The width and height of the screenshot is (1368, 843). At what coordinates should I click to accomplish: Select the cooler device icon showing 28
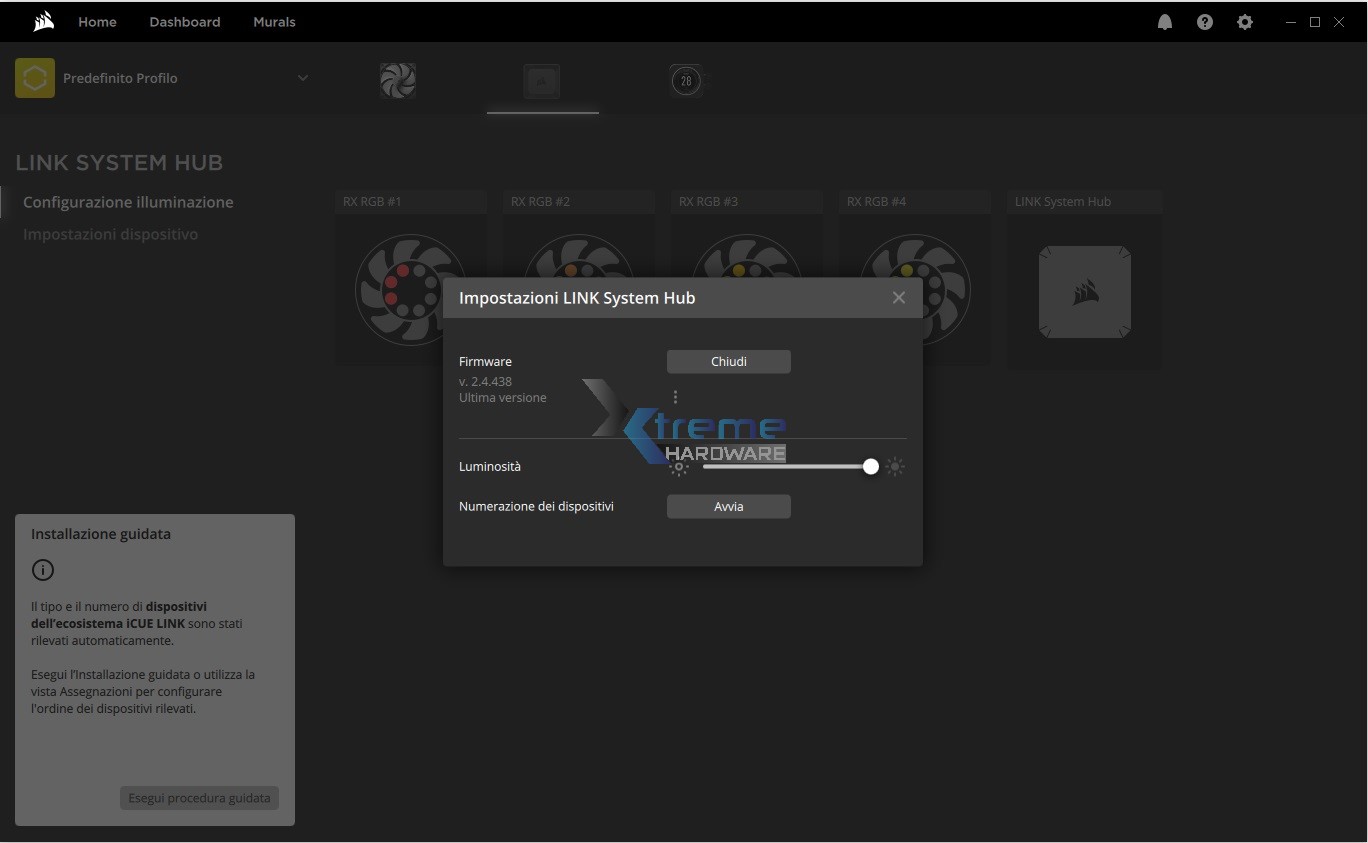coord(686,81)
